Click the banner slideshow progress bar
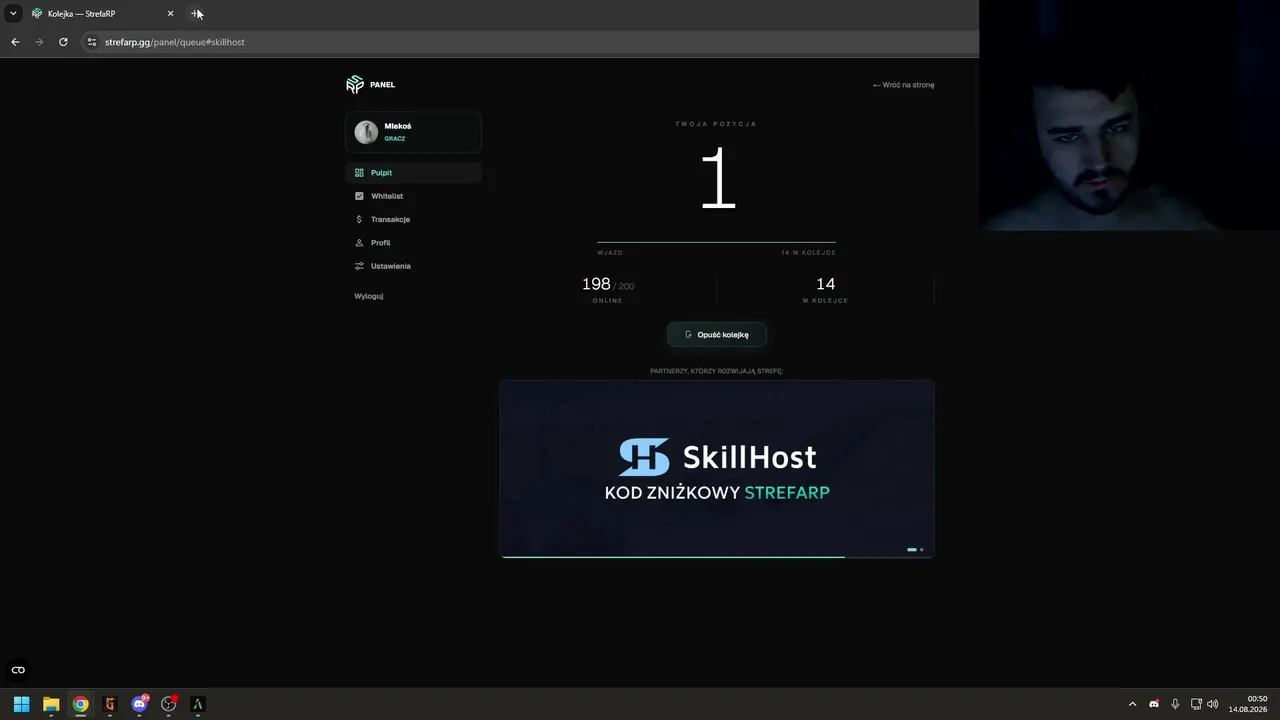 click(717, 556)
